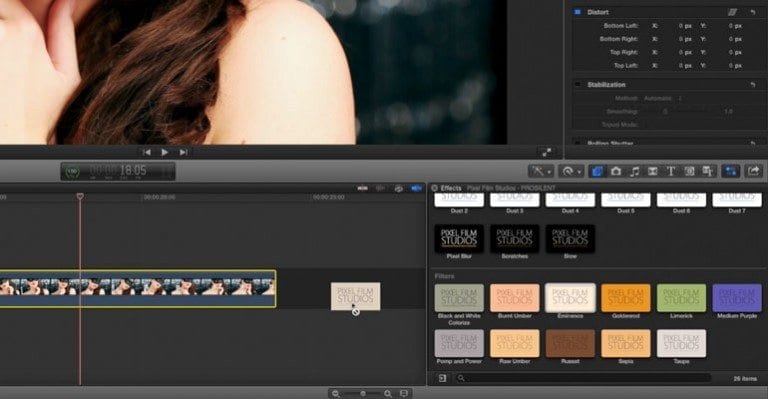Toggle timeline clip soloing headphones
Image resolution: width=768 pixels, height=399 pixels.
(399, 188)
